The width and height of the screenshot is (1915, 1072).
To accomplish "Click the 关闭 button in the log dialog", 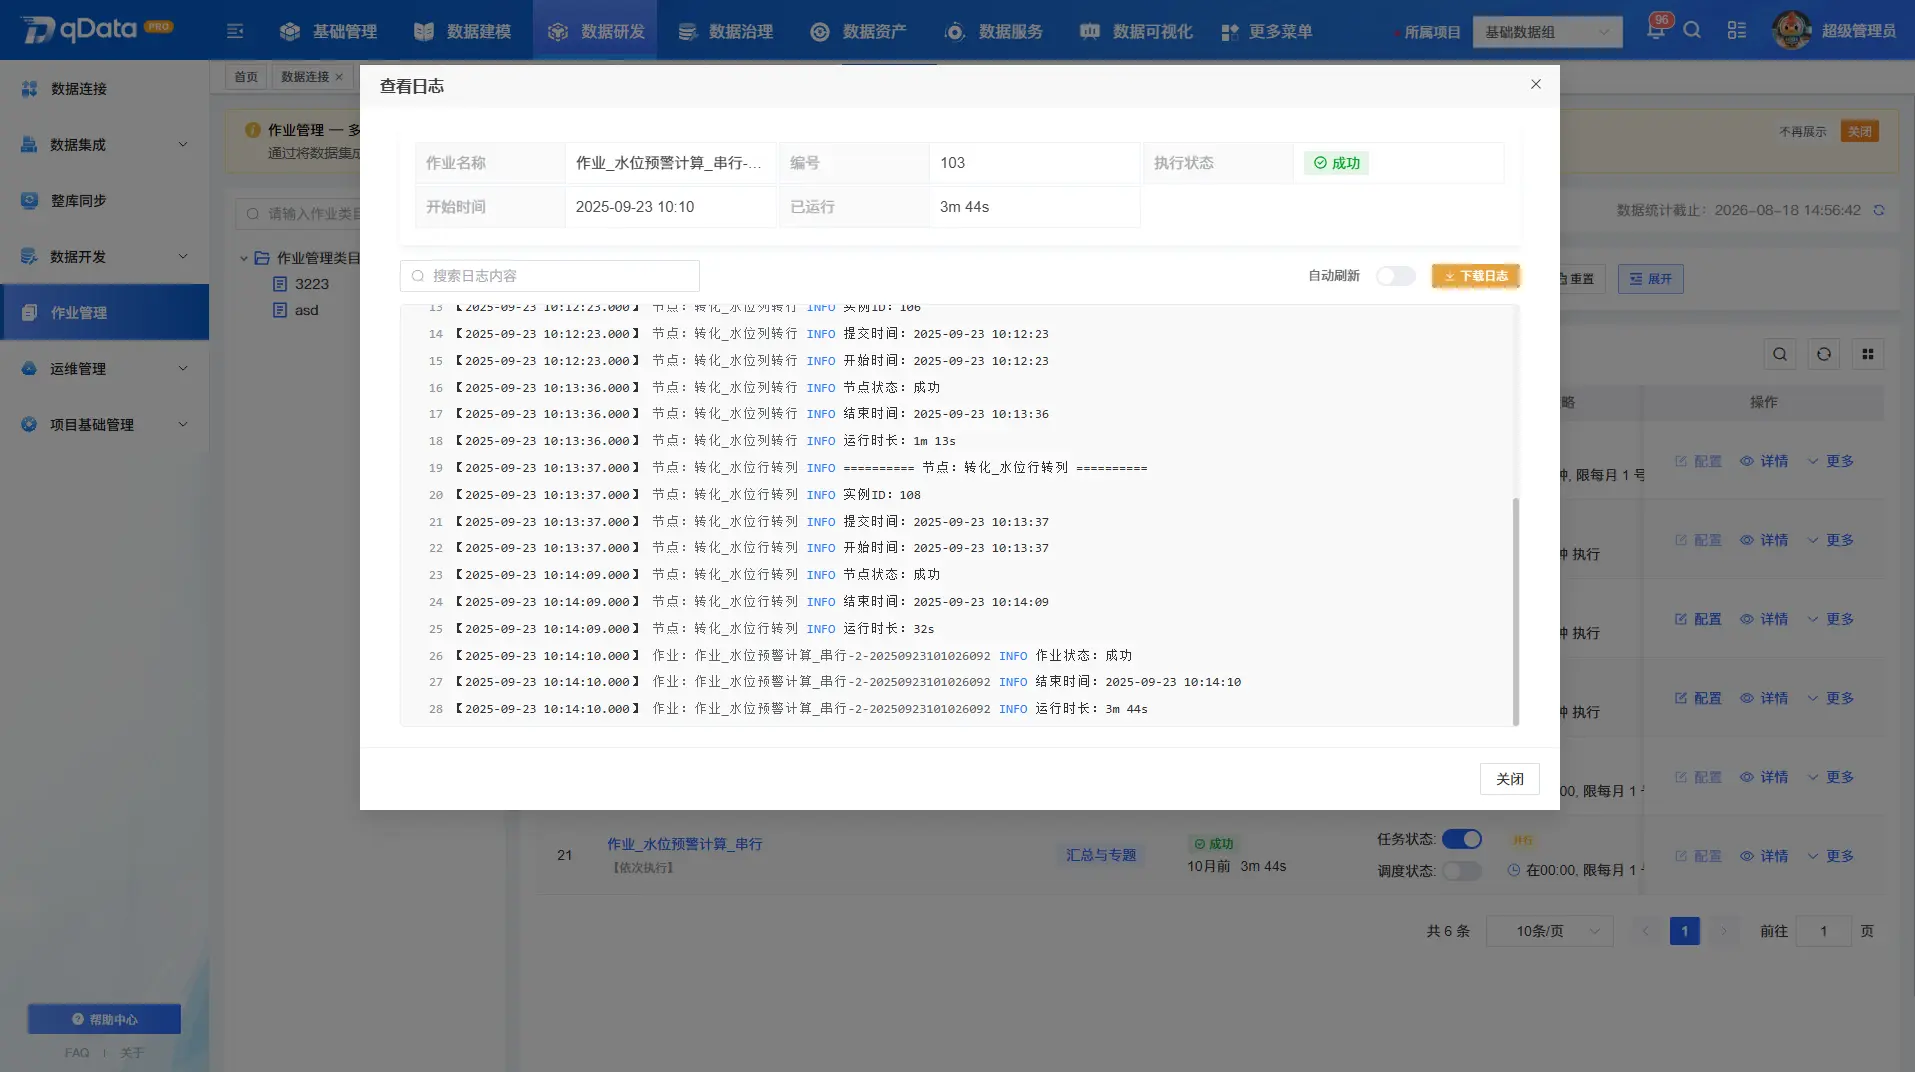I will pos(1509,779).
